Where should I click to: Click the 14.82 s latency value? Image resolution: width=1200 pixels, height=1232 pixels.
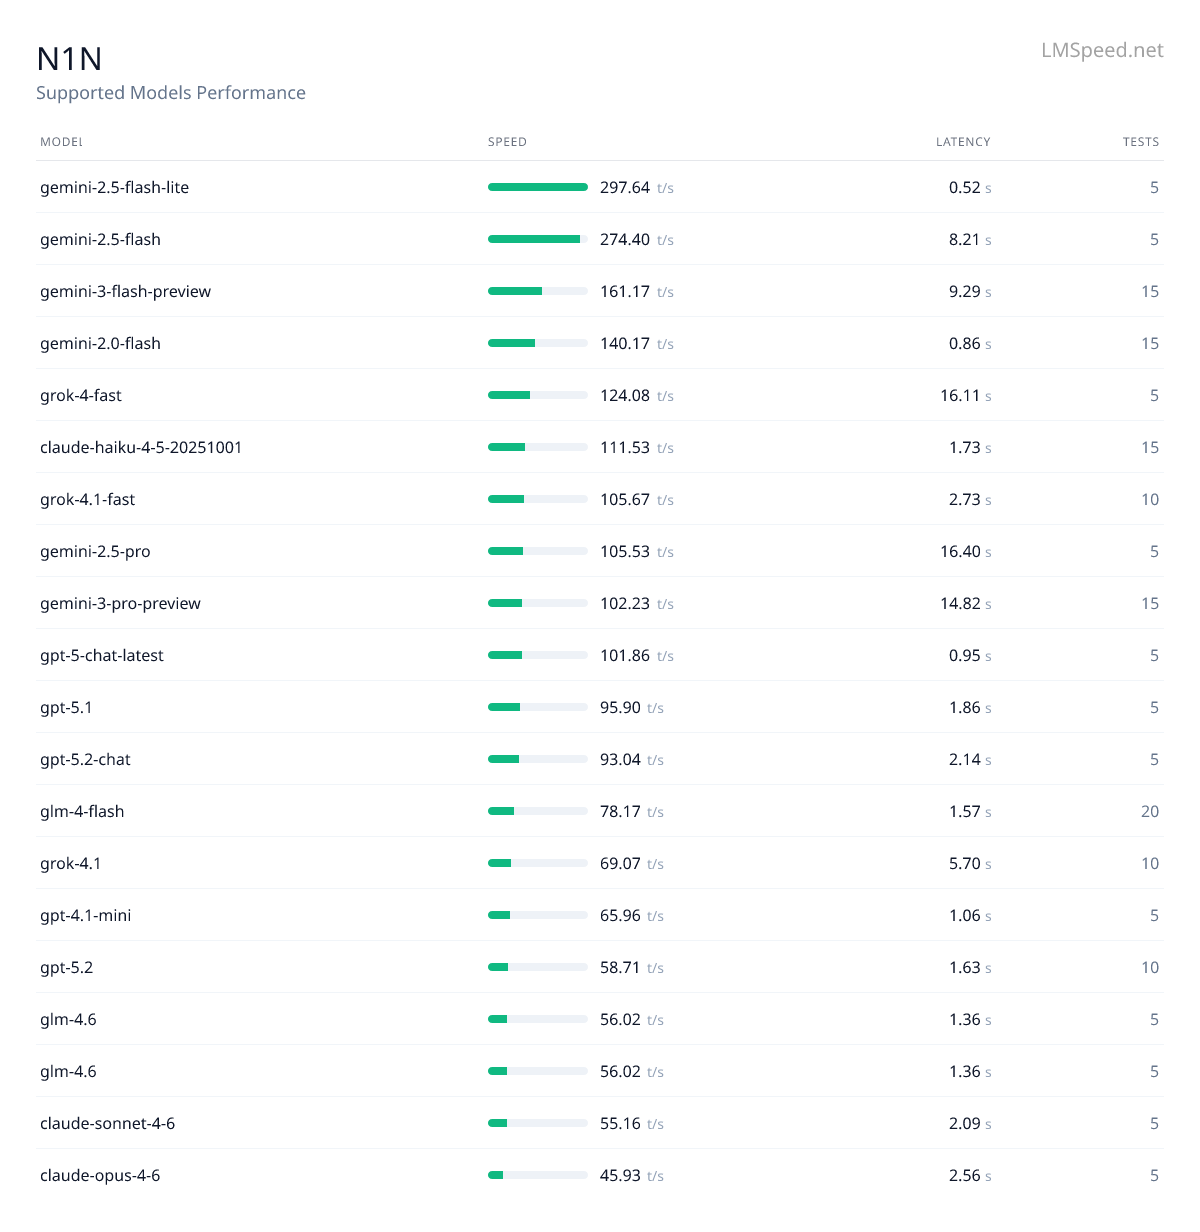pyautogui.click(x=966, y=603)
